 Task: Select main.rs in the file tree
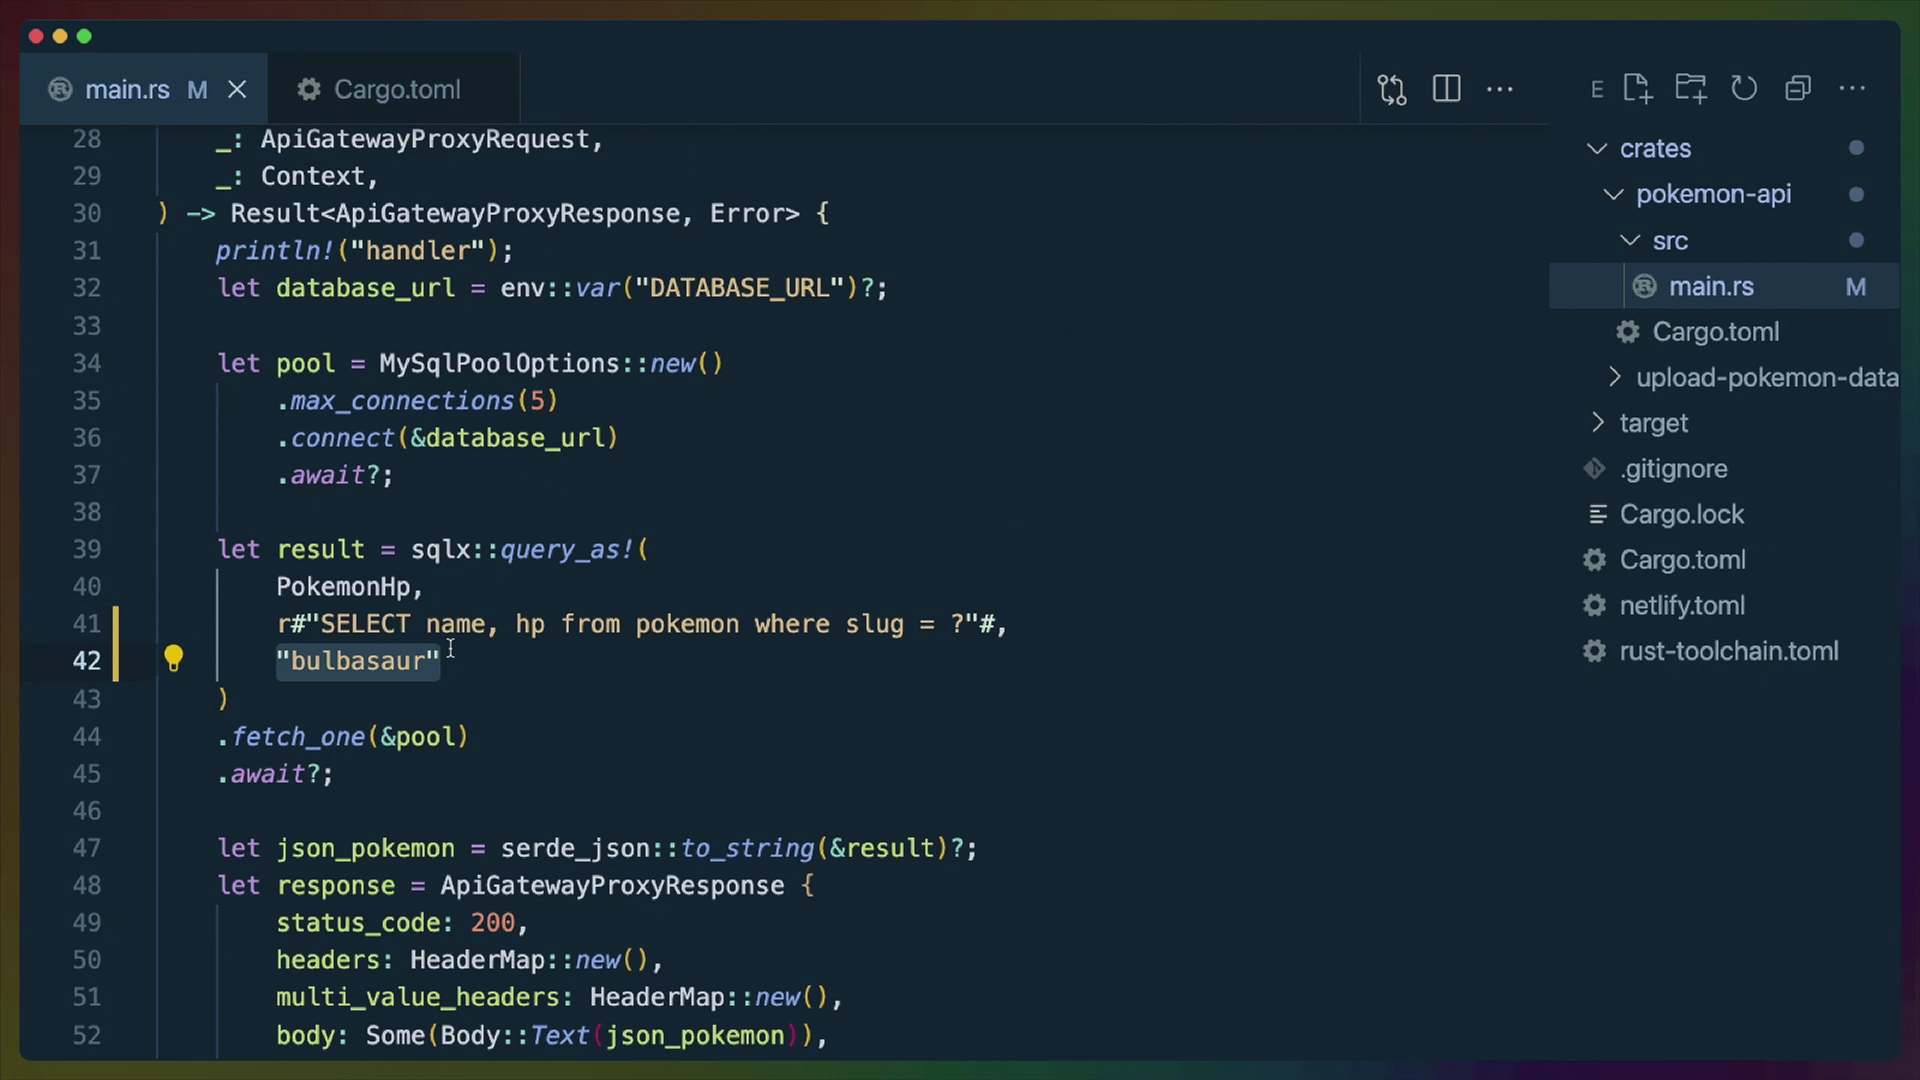pyautogui.click(x=1724, y=287)
